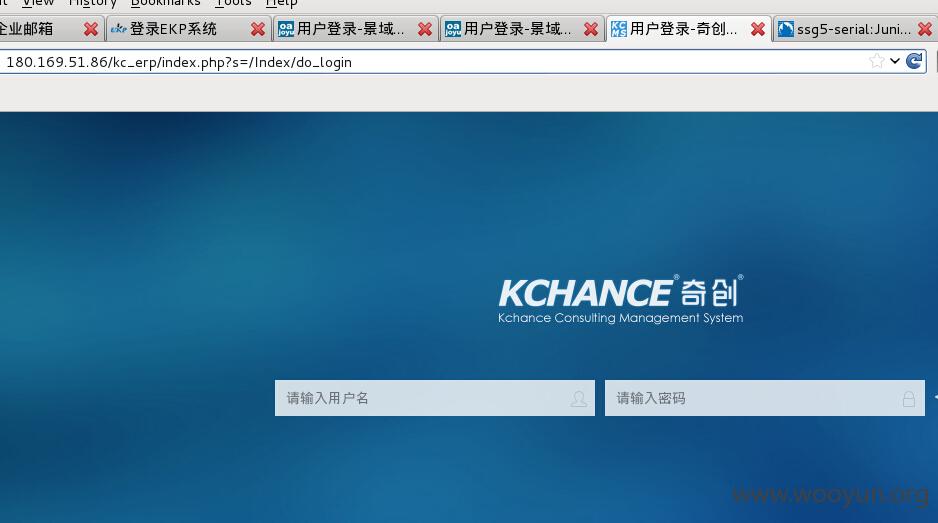The image size is (938, 523).
Task: Open the History menu
Action: pos(92,3)
